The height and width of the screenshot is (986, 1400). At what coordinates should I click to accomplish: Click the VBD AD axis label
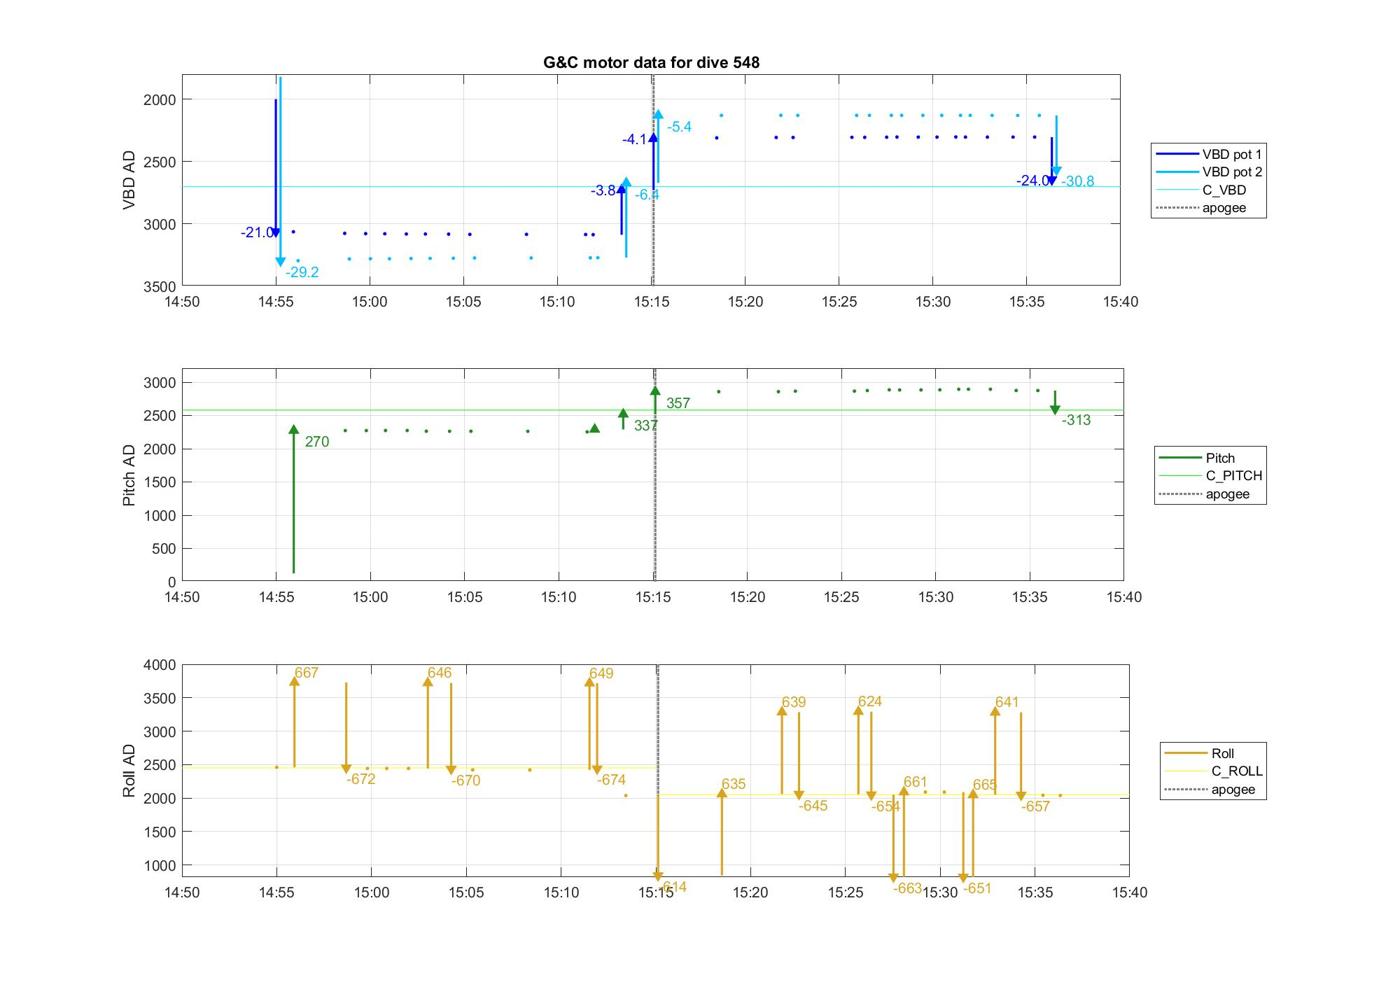click(129, 180)
